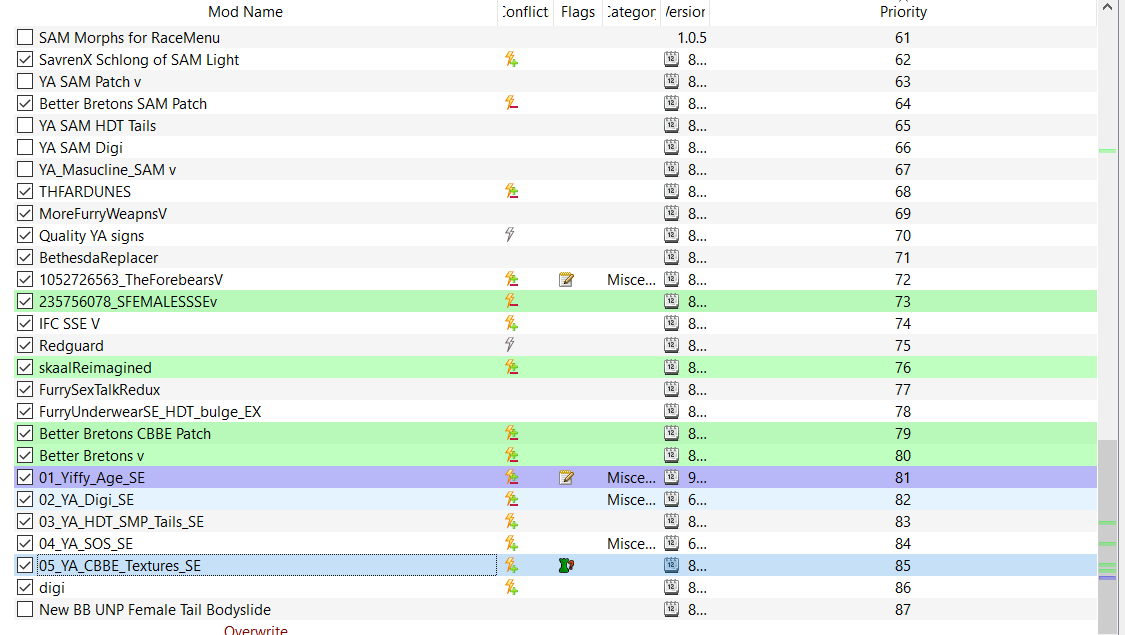The height and width of the screenshot is (635, 1125).
Task: Sort by Version column header
Action: point(685,11)
